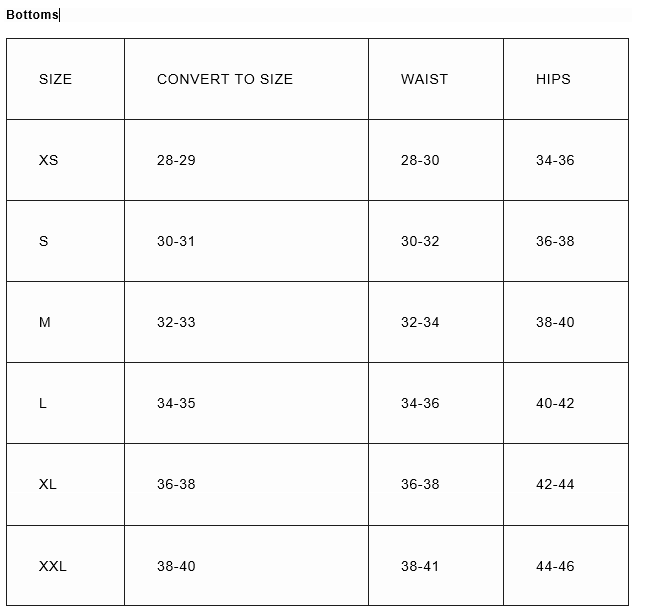Click the 42-44 hips cell

pyautogui.click(x=566, y=484)
